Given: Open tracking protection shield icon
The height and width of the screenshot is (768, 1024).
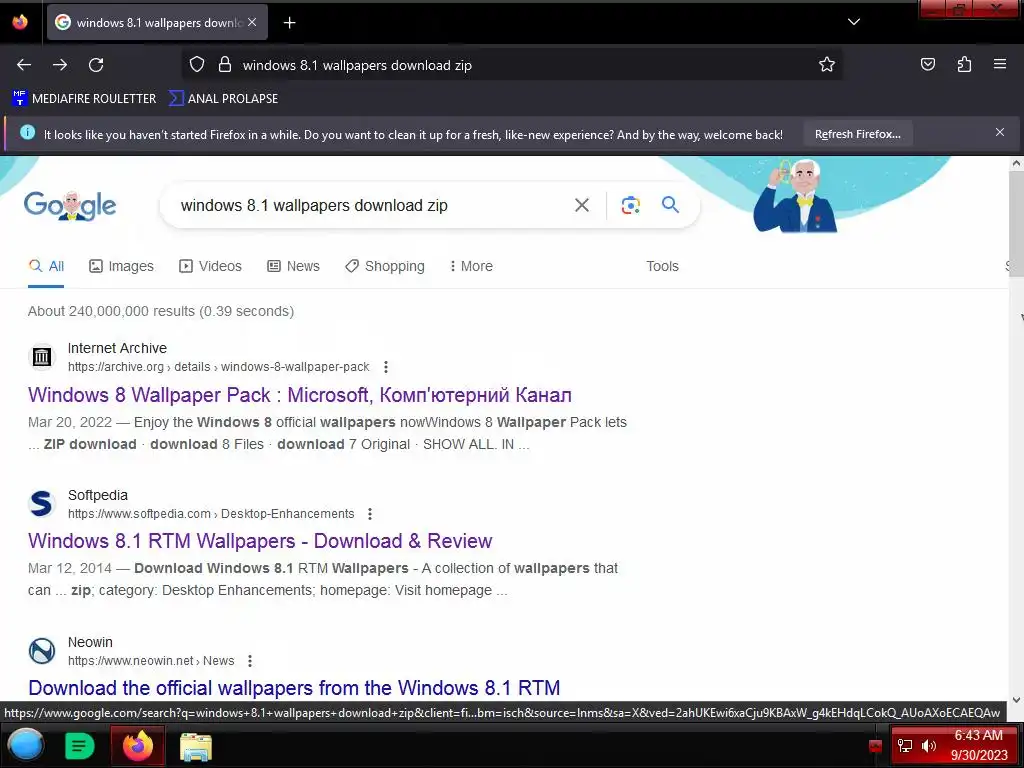Looking at the screenshot, I should 197,65.
